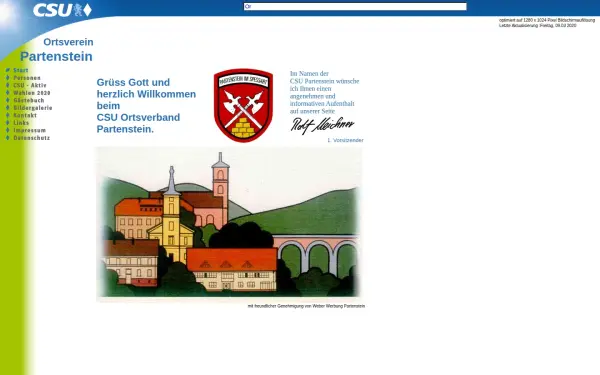Viewport: 600px width, 375px height.
Task: Click the search field in top bar
Action: tap(355, 7)
